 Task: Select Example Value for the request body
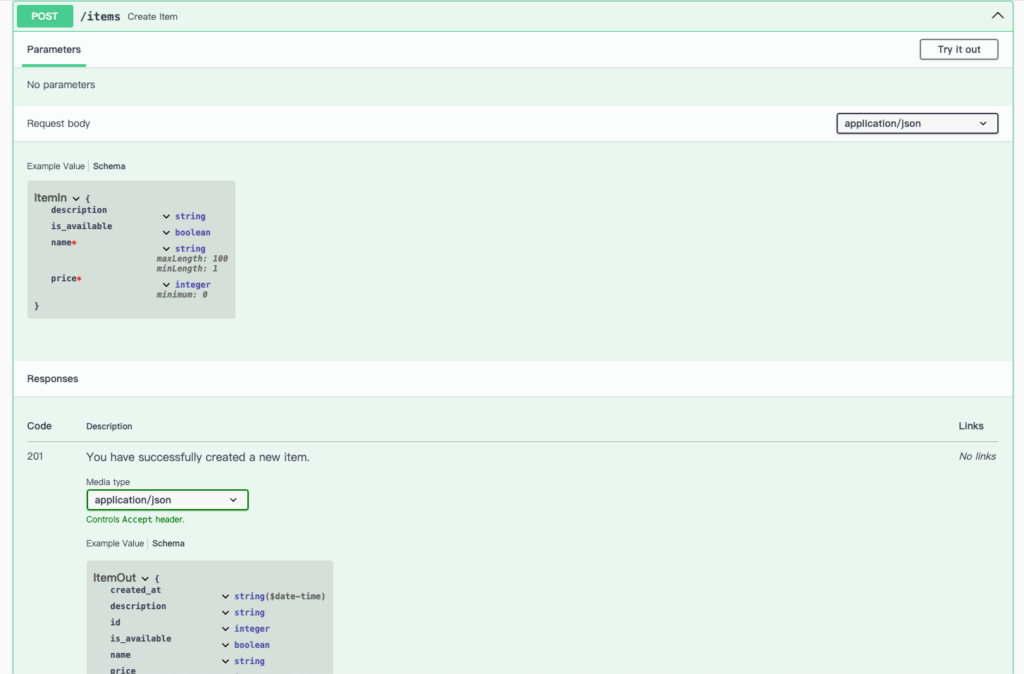[x=55, y=166]
